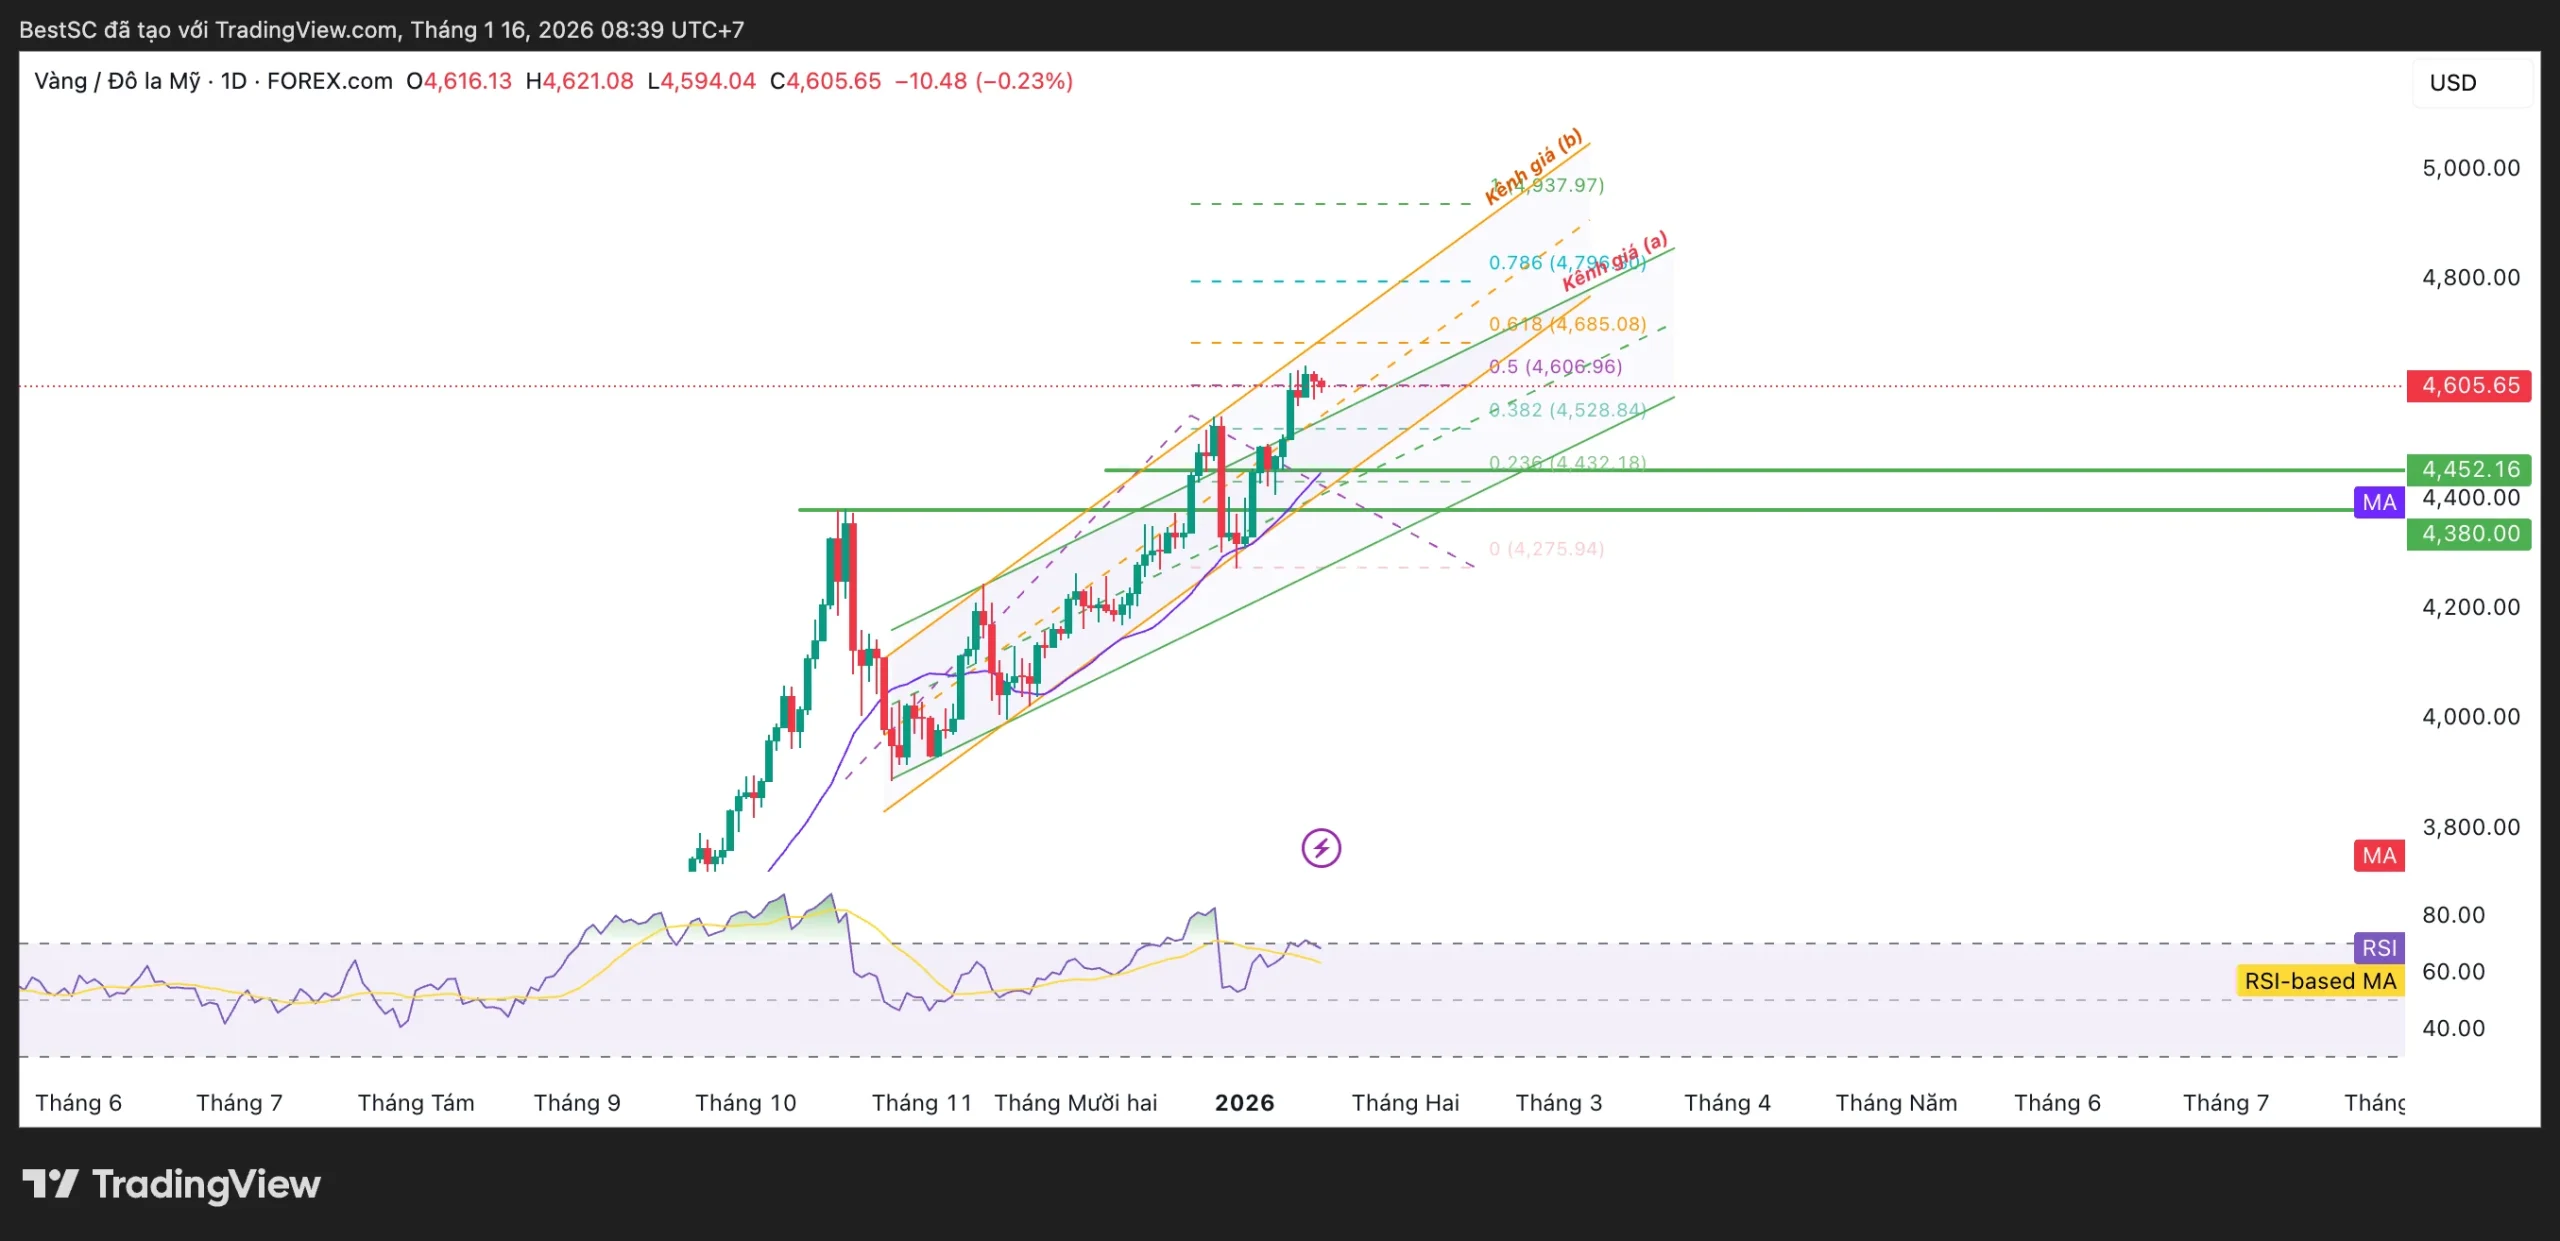
Task: Click the red 4,605.65 current price tag
Action: point(2469,385)
